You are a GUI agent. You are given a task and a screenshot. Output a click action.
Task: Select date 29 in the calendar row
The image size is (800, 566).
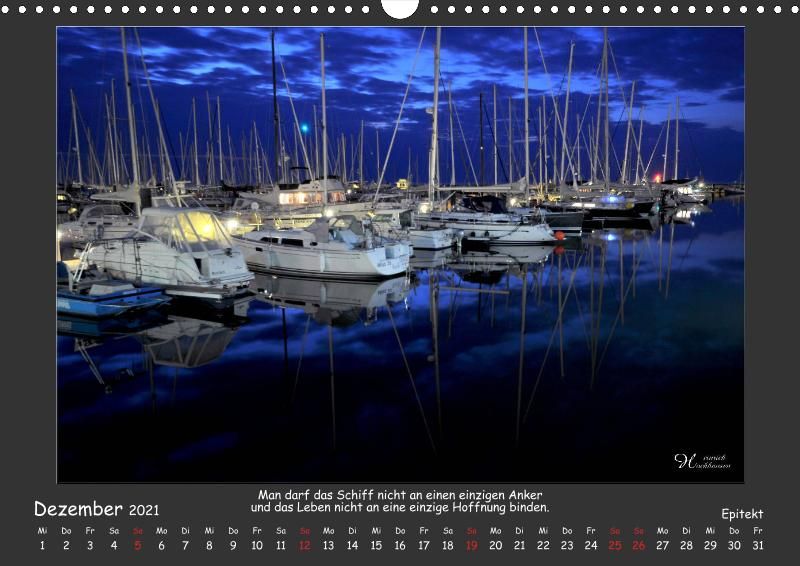[710, 545]
